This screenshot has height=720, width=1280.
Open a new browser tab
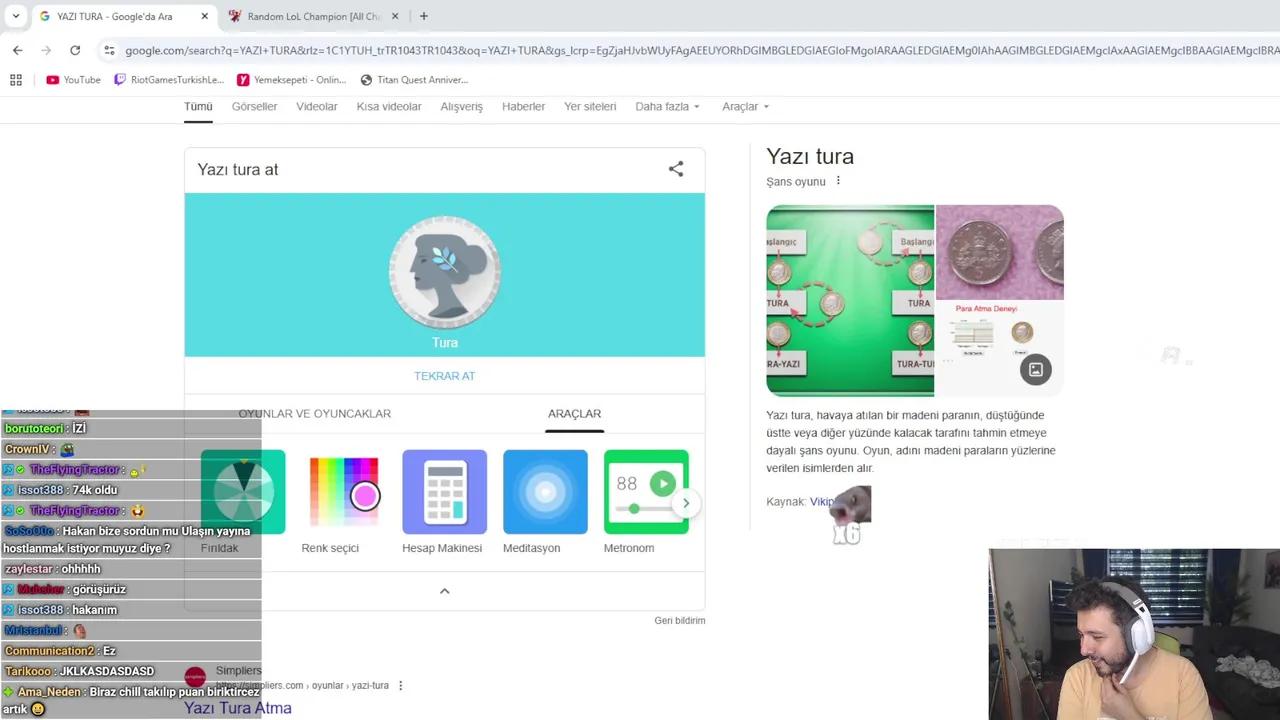(x=424, y=16)
